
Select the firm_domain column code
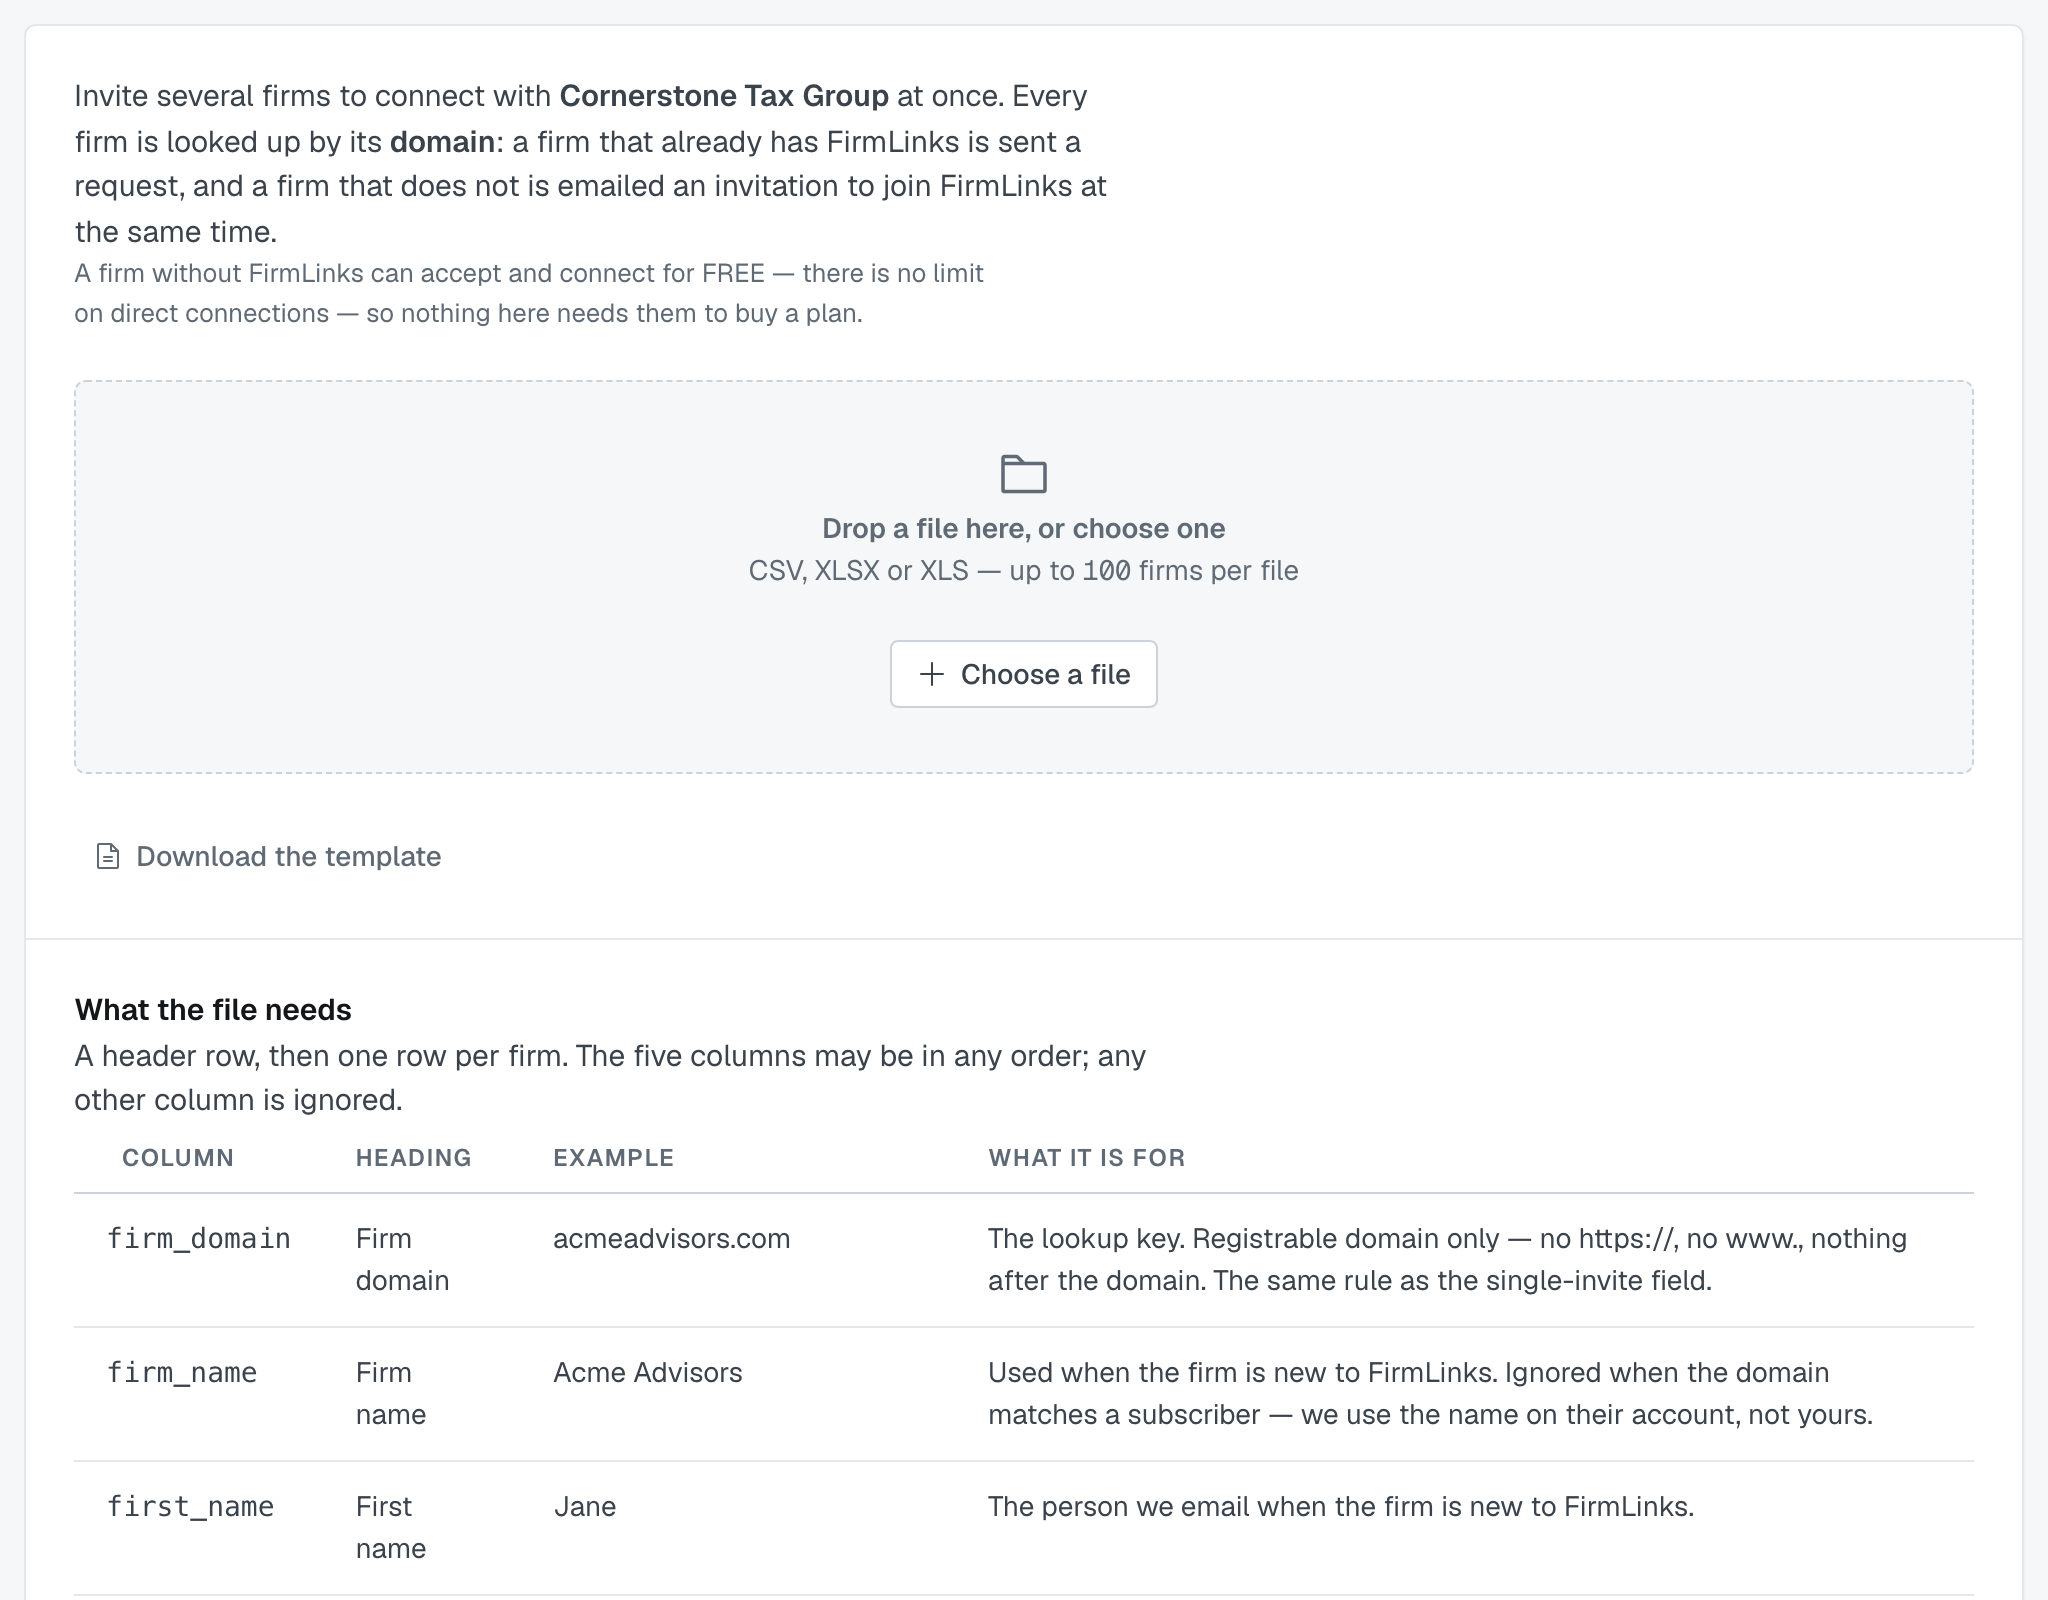pyautogui.click(x=199, y=1239)
